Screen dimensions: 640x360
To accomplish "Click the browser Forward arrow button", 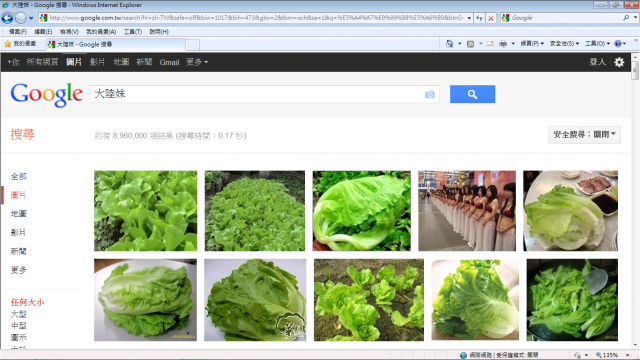I will tap(21, 18).
